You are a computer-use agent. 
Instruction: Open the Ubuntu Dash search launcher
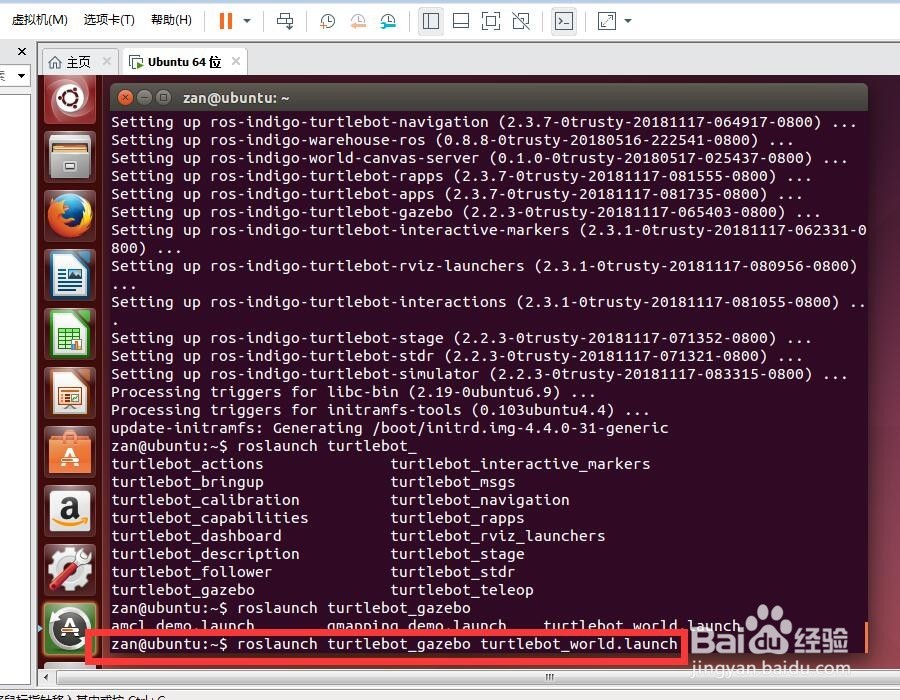pyautogui.click(x=70, y=99)
